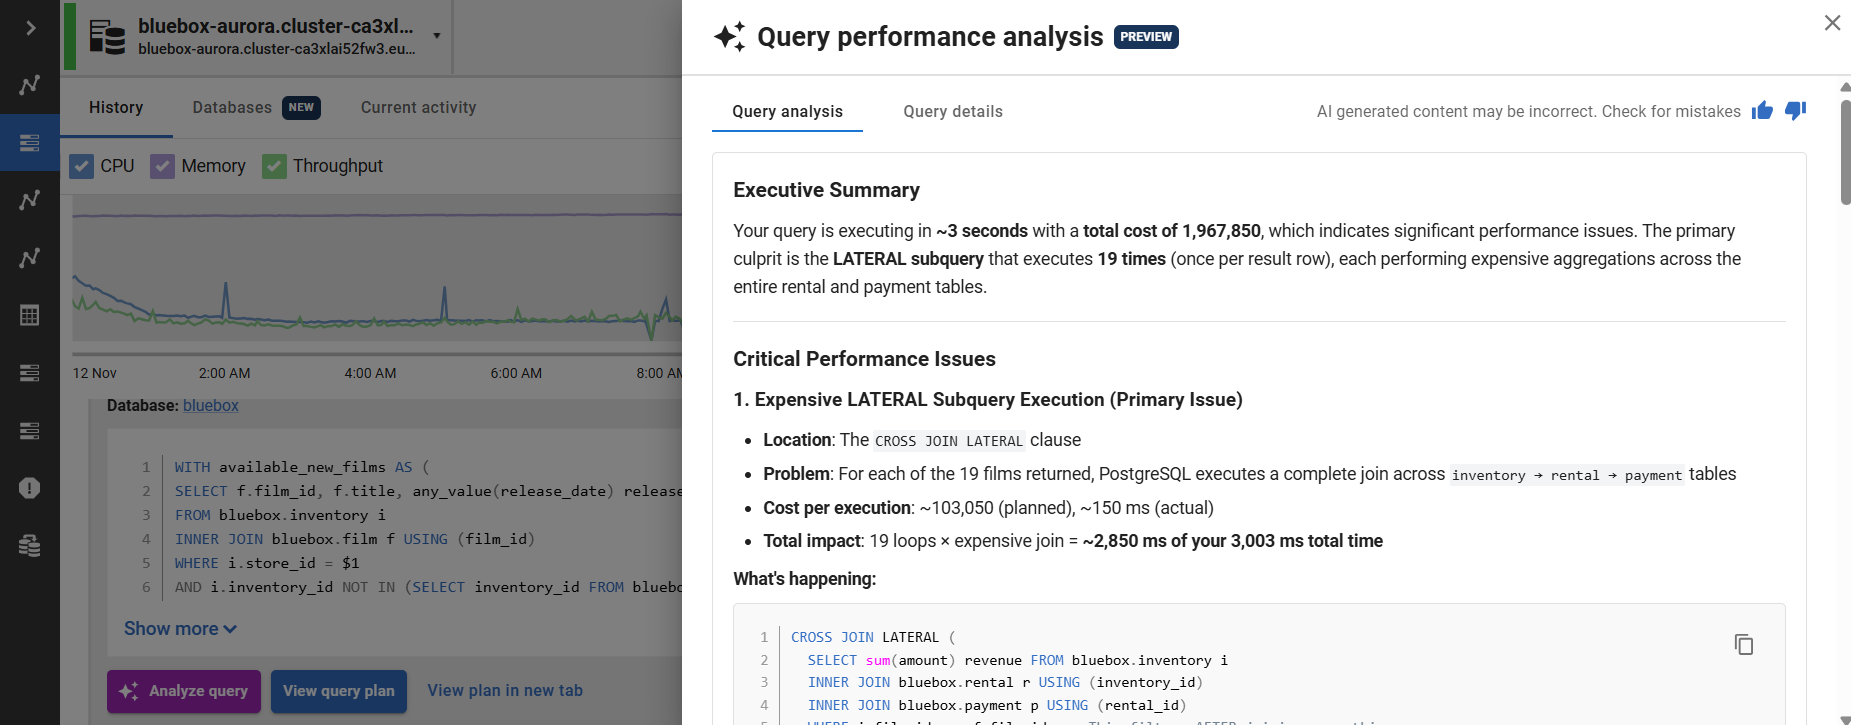
Task: Toggle the Memory checkbox
Action: point(163,166)
